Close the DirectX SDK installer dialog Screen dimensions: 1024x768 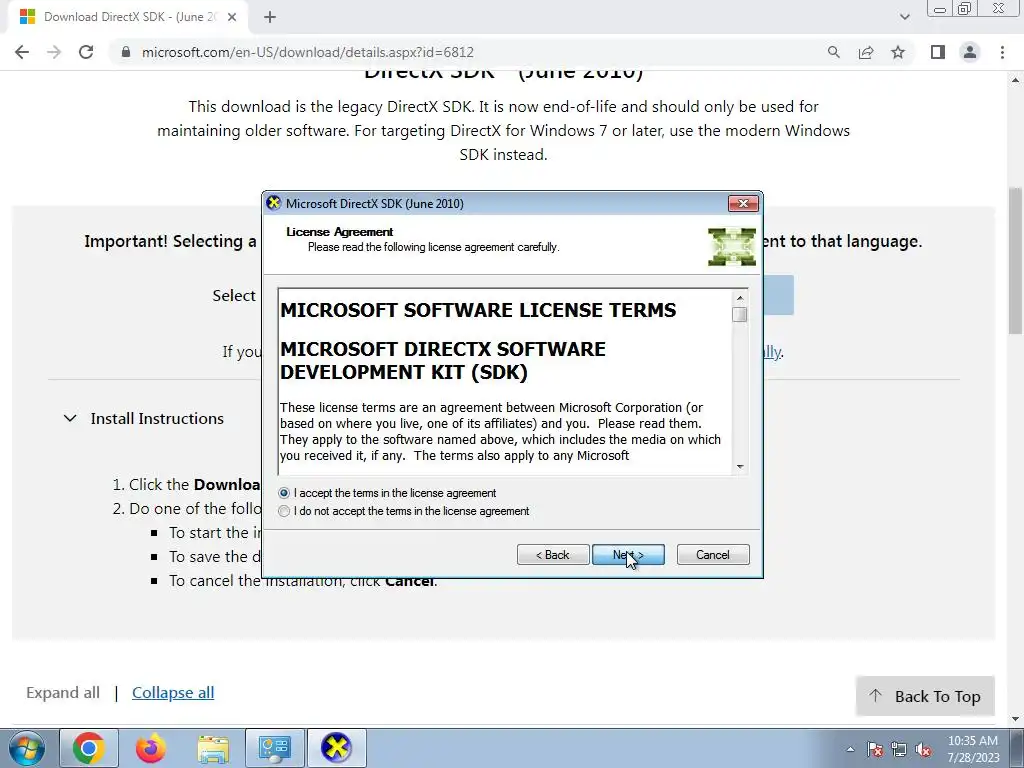[x=743, y=203]
